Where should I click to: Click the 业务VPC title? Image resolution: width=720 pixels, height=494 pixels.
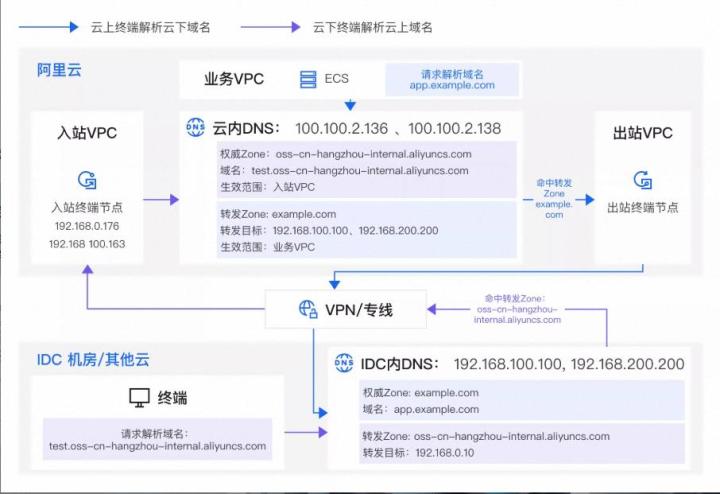tap(234, 79)
